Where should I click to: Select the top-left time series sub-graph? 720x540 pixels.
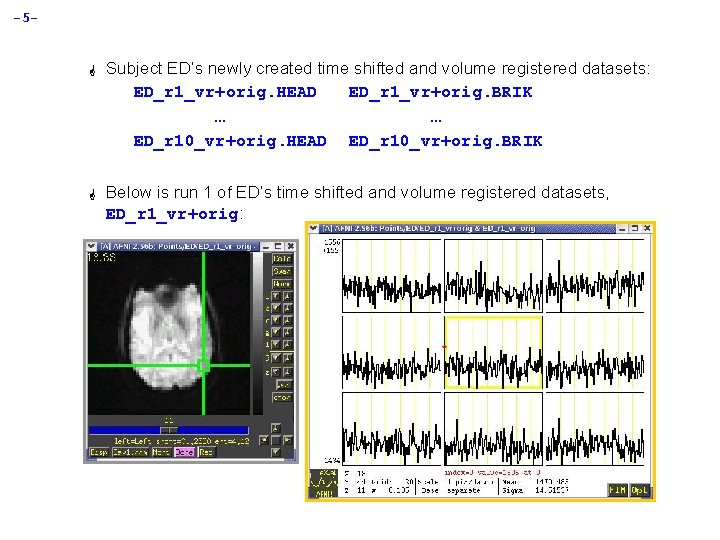point(392,276)
